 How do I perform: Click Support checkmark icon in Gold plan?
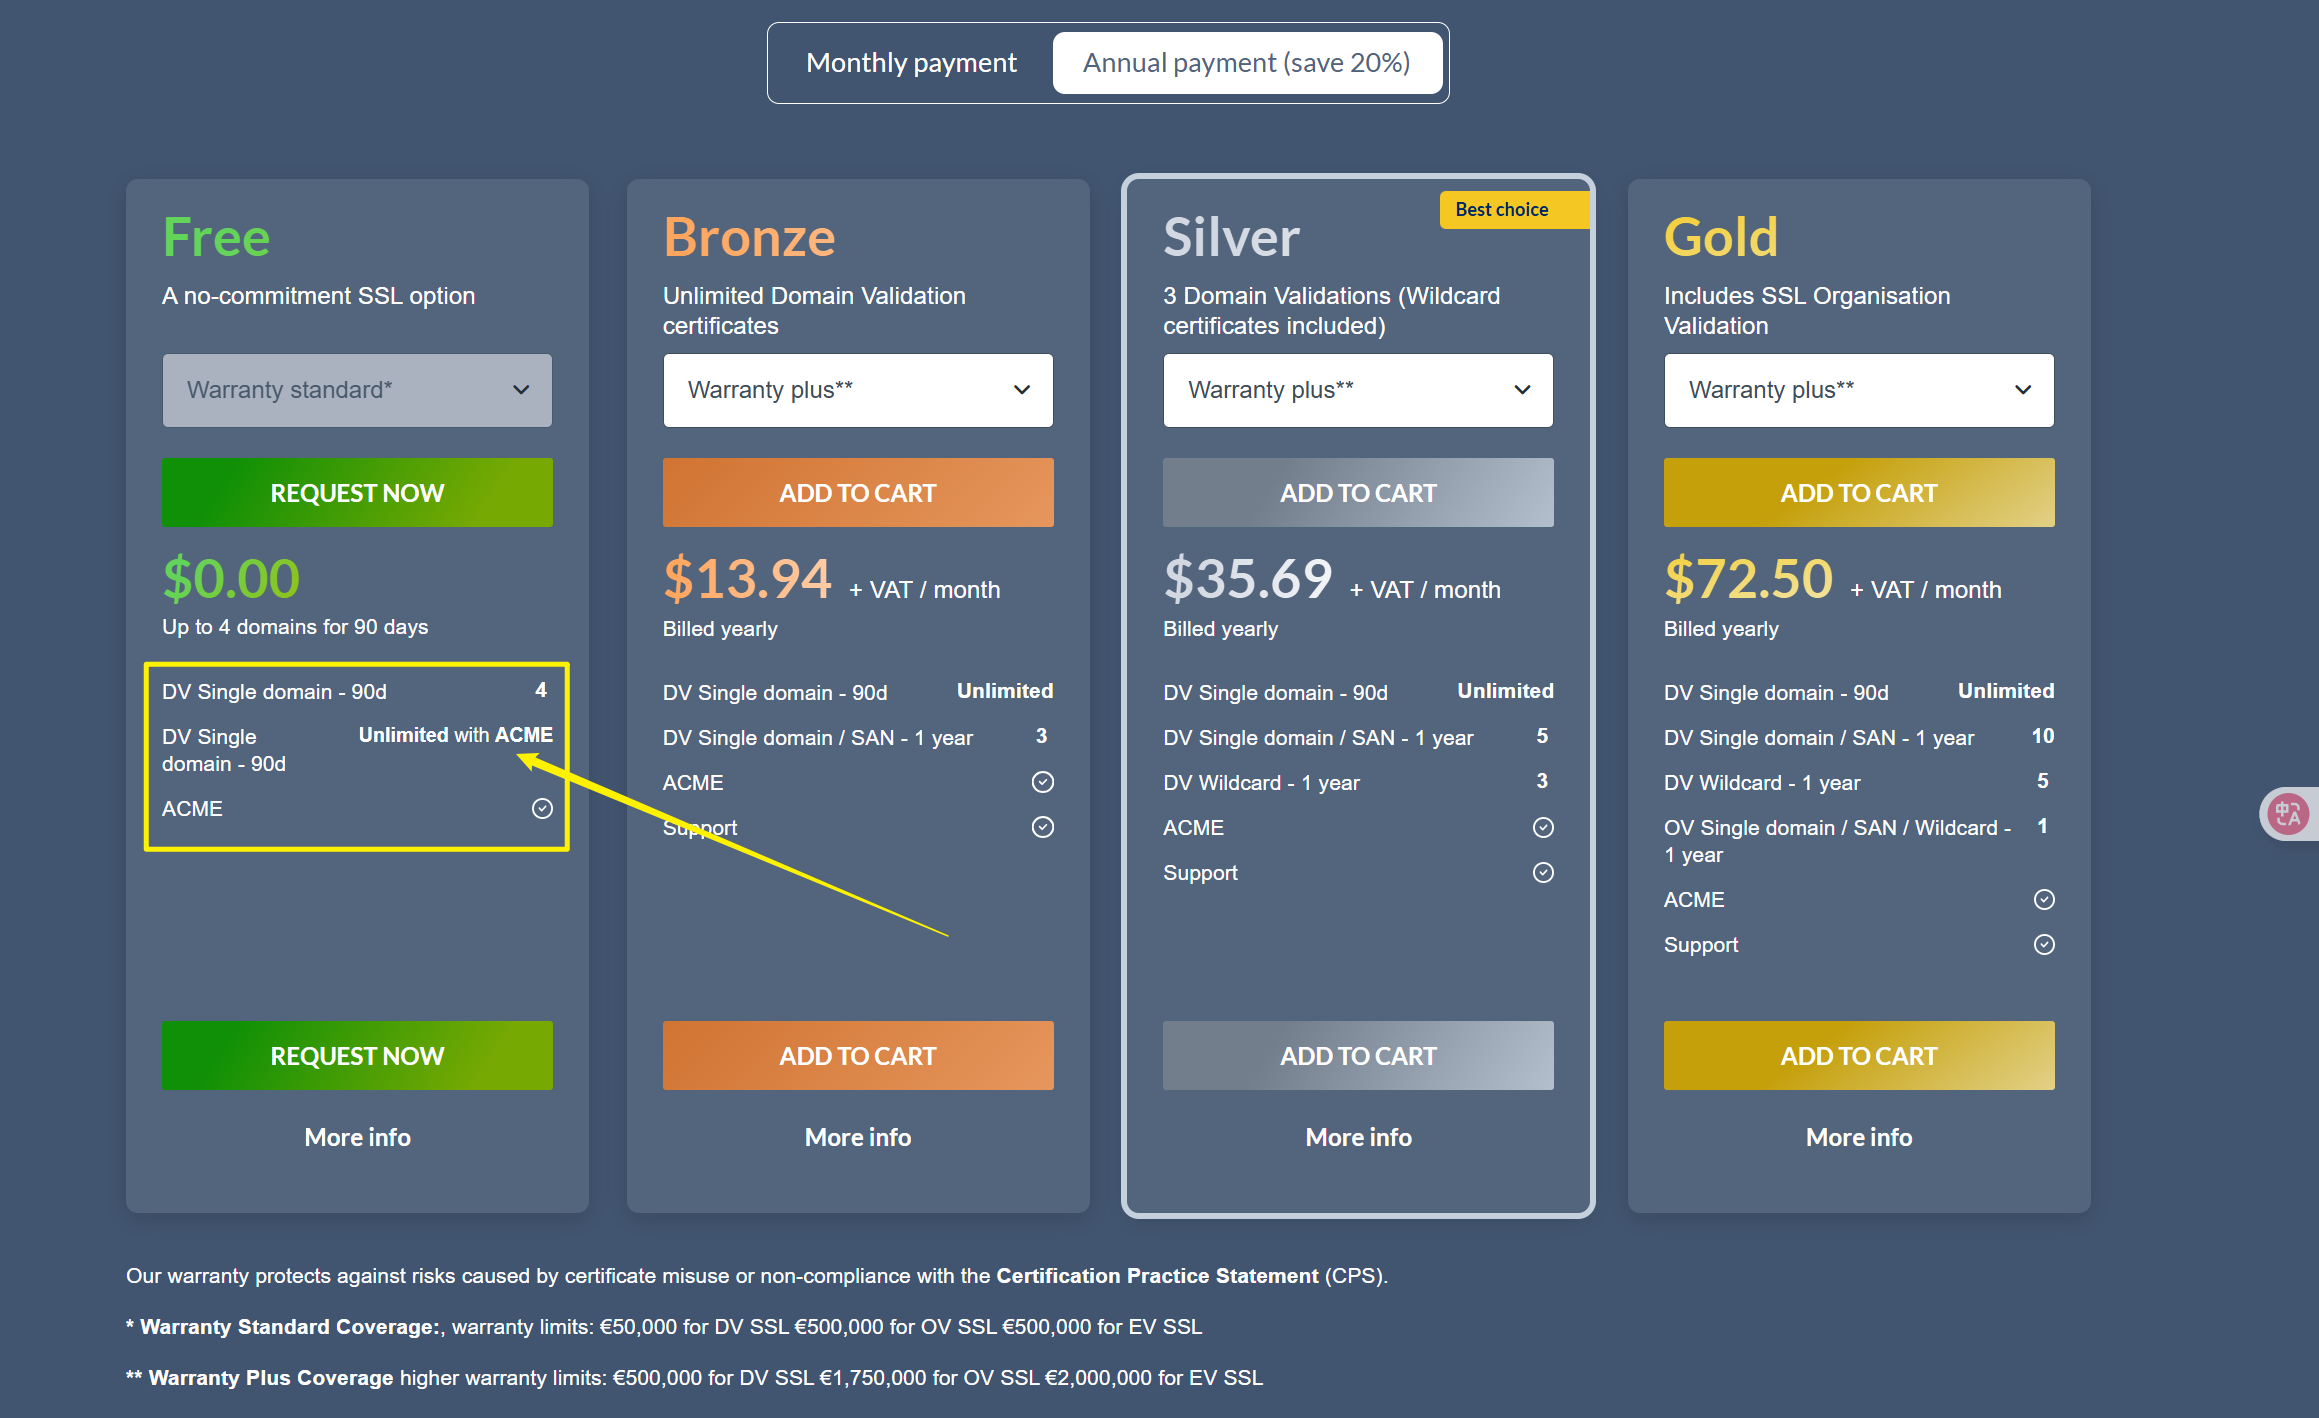click(2044, 944)
